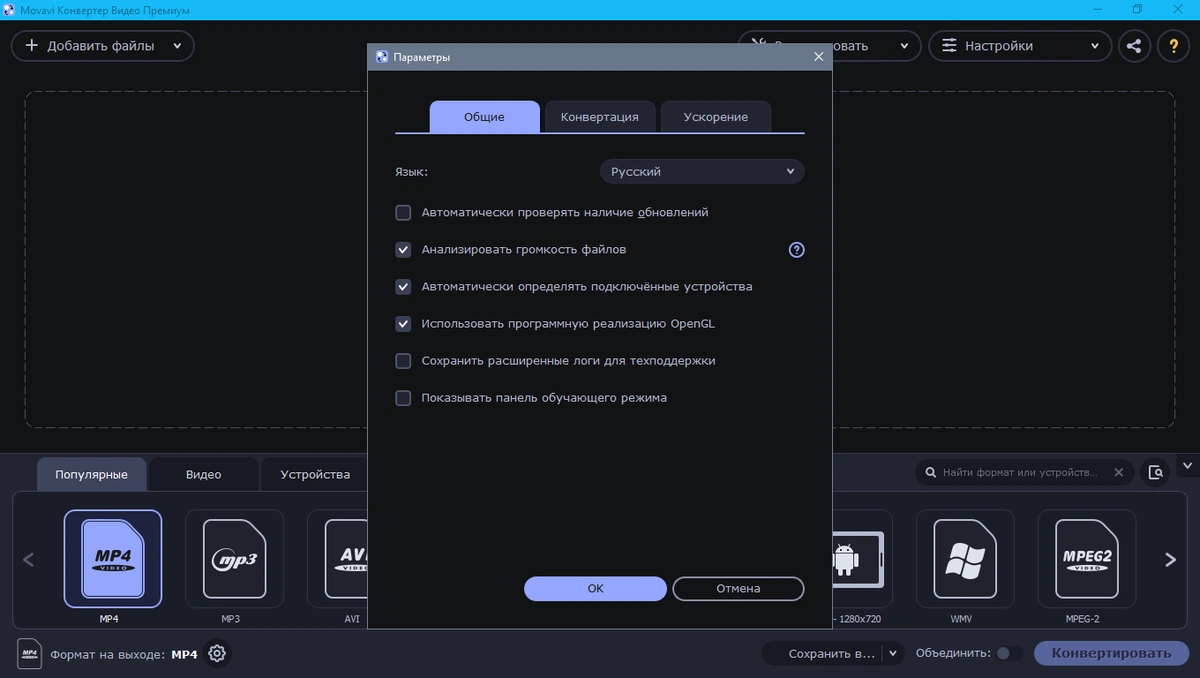Toggle the Объединить switch
The width and height of the screenshot is (1200, 678).
(1009, 653)
